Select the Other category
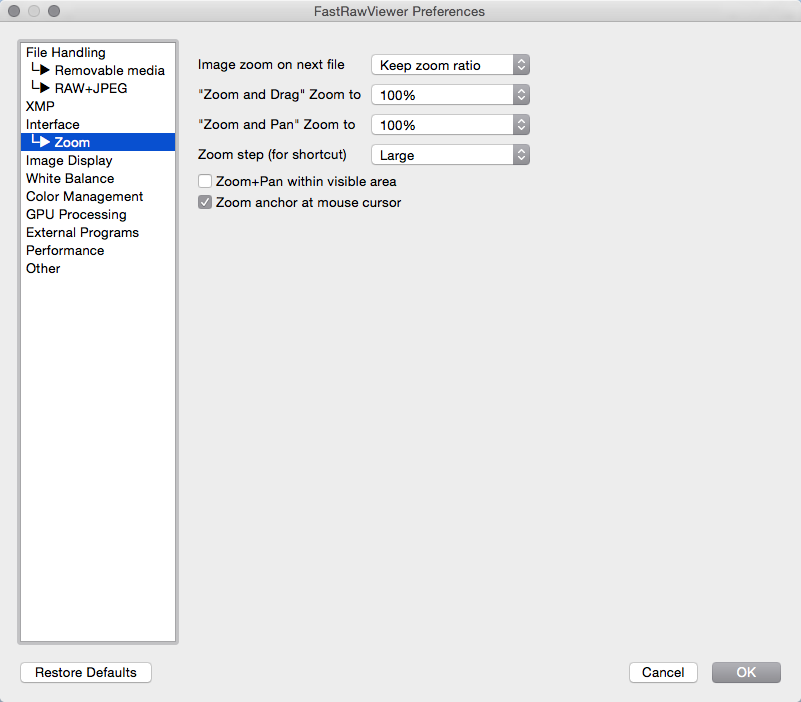Image resolution: width=801 pixels, height=702 pixels. [98, 268]
